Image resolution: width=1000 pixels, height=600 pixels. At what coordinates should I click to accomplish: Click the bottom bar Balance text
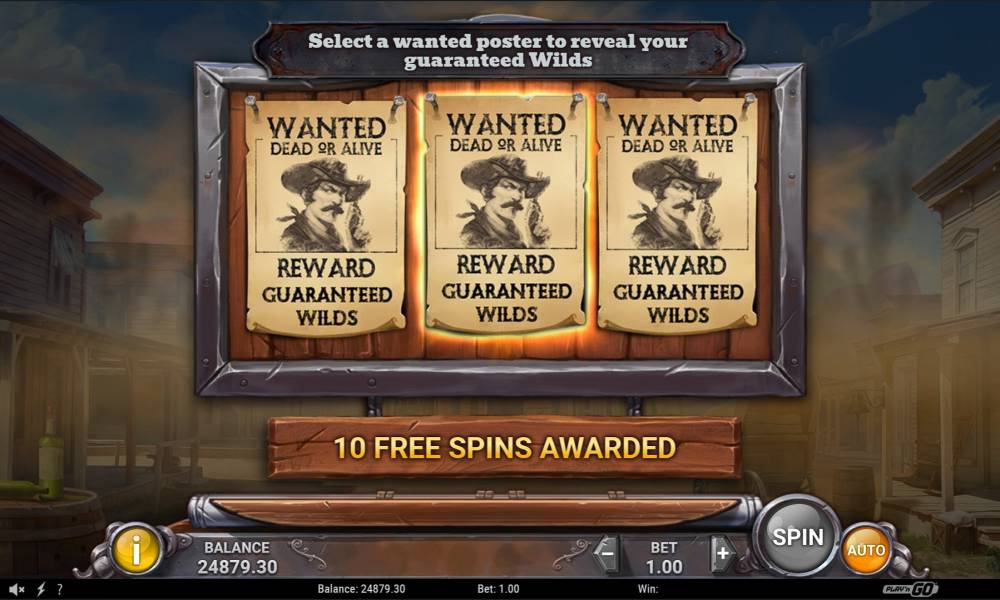(x=361, y=589)
